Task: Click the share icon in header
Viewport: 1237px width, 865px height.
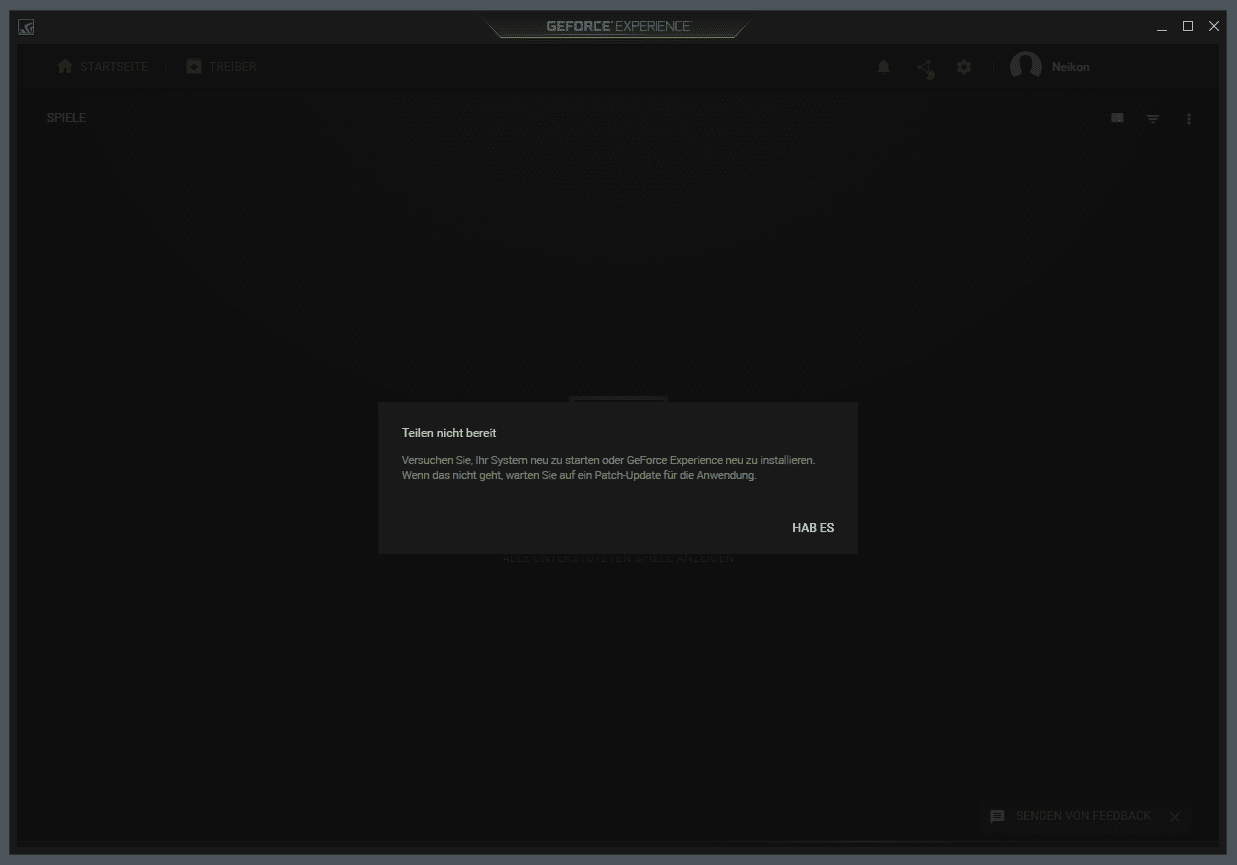Action: [926, 68]
